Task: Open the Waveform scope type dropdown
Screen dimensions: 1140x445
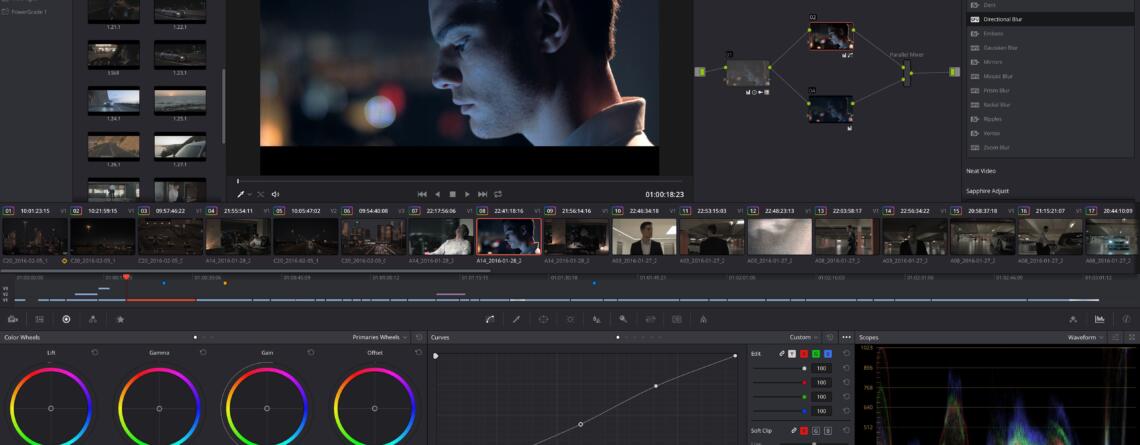Action: pos(1085,337)
